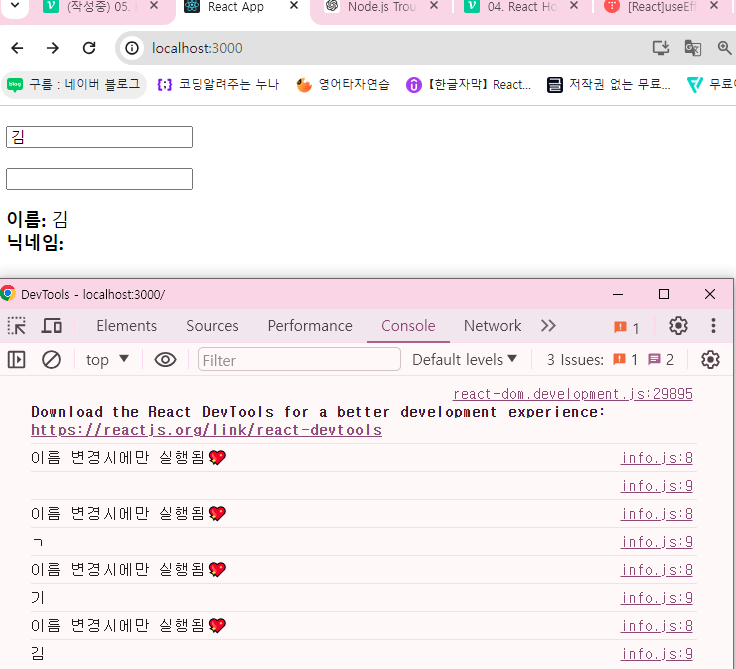Open info.js:8 link in first log row
The image size is (736, 669).
[657, 458]
